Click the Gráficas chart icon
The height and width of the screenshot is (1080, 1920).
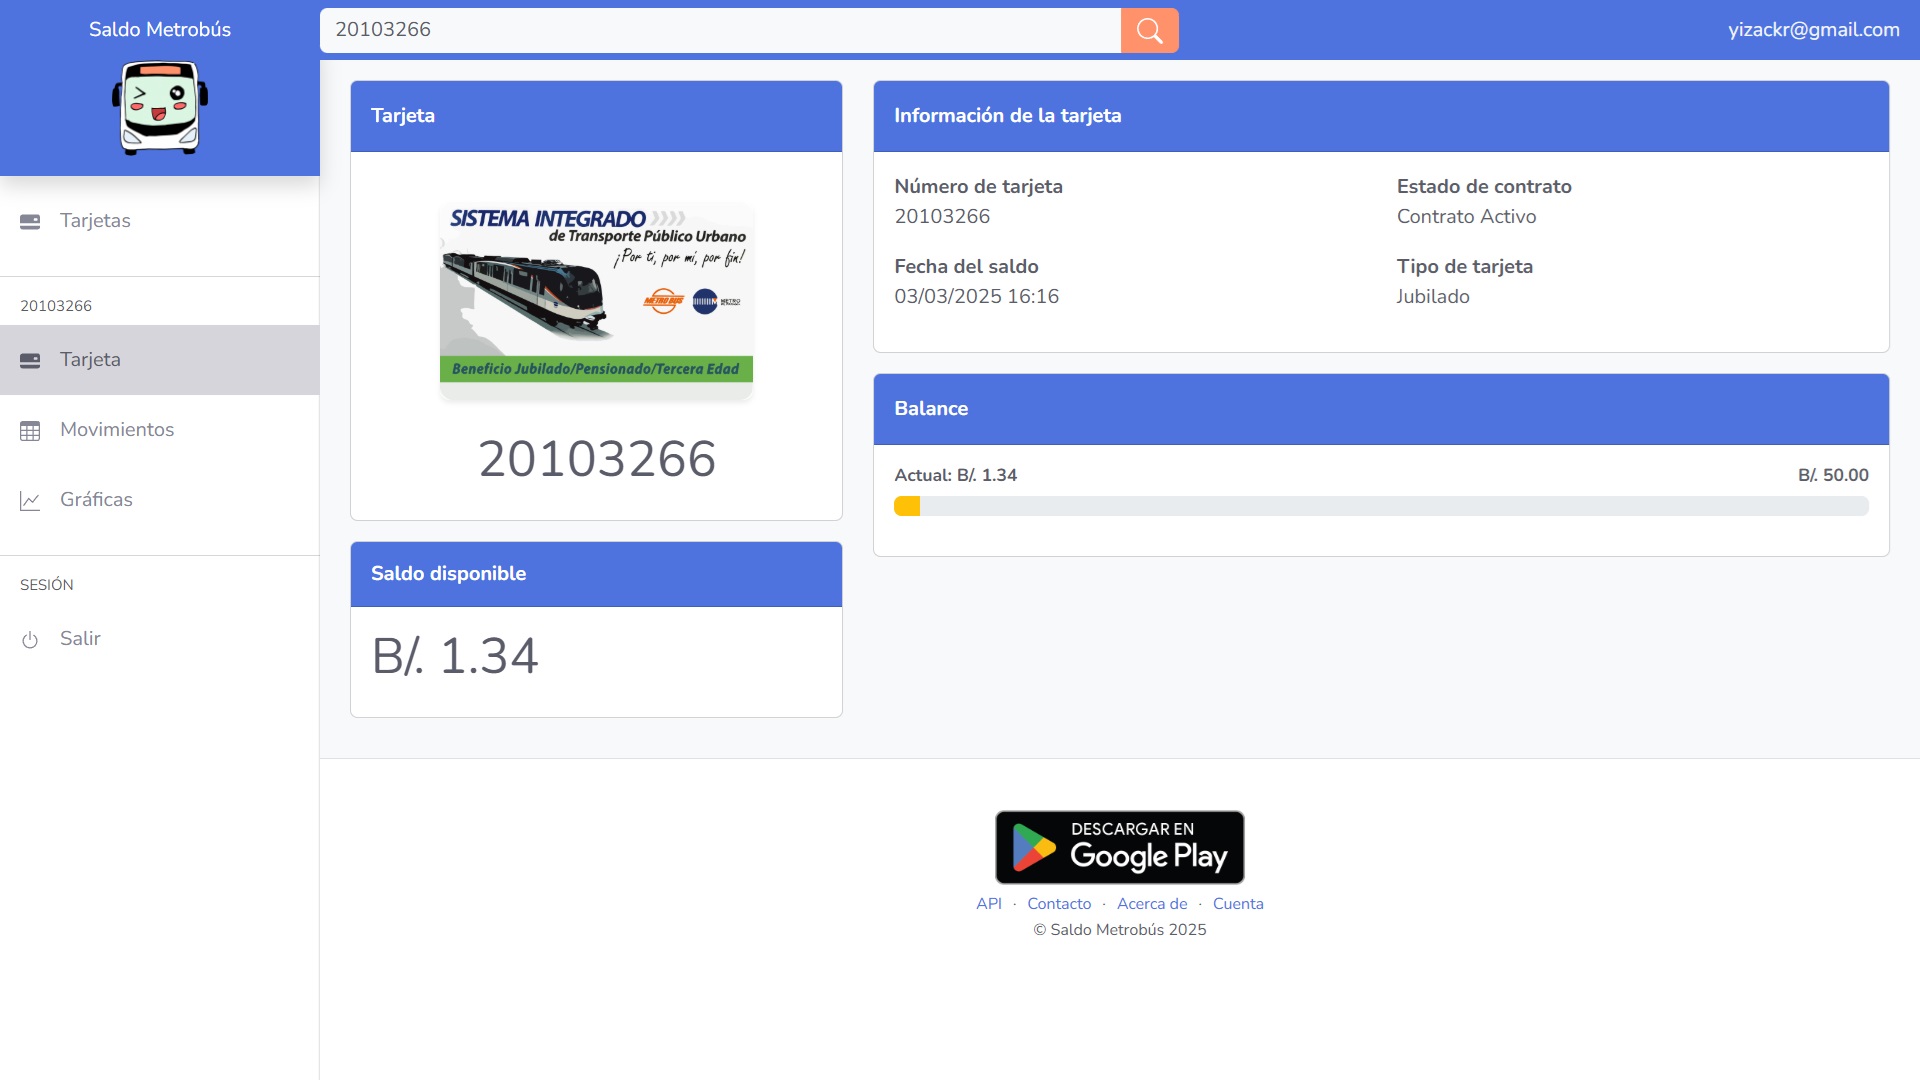tap(30, 501)
